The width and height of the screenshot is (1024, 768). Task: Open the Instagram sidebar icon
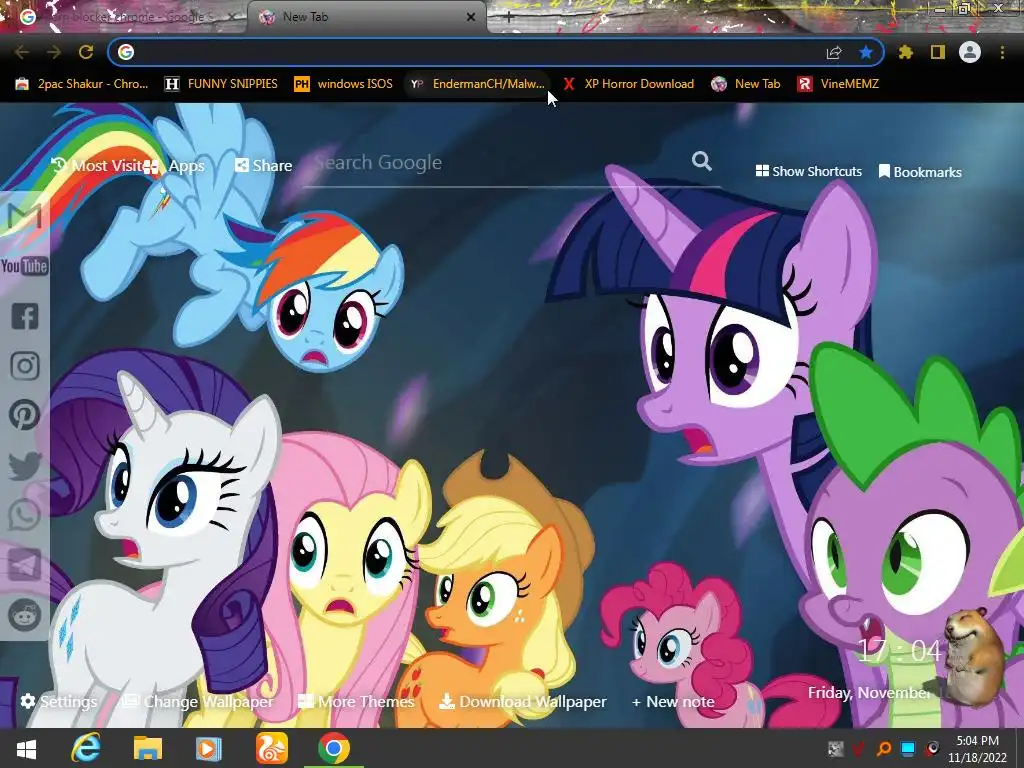(x=25, y=366)
